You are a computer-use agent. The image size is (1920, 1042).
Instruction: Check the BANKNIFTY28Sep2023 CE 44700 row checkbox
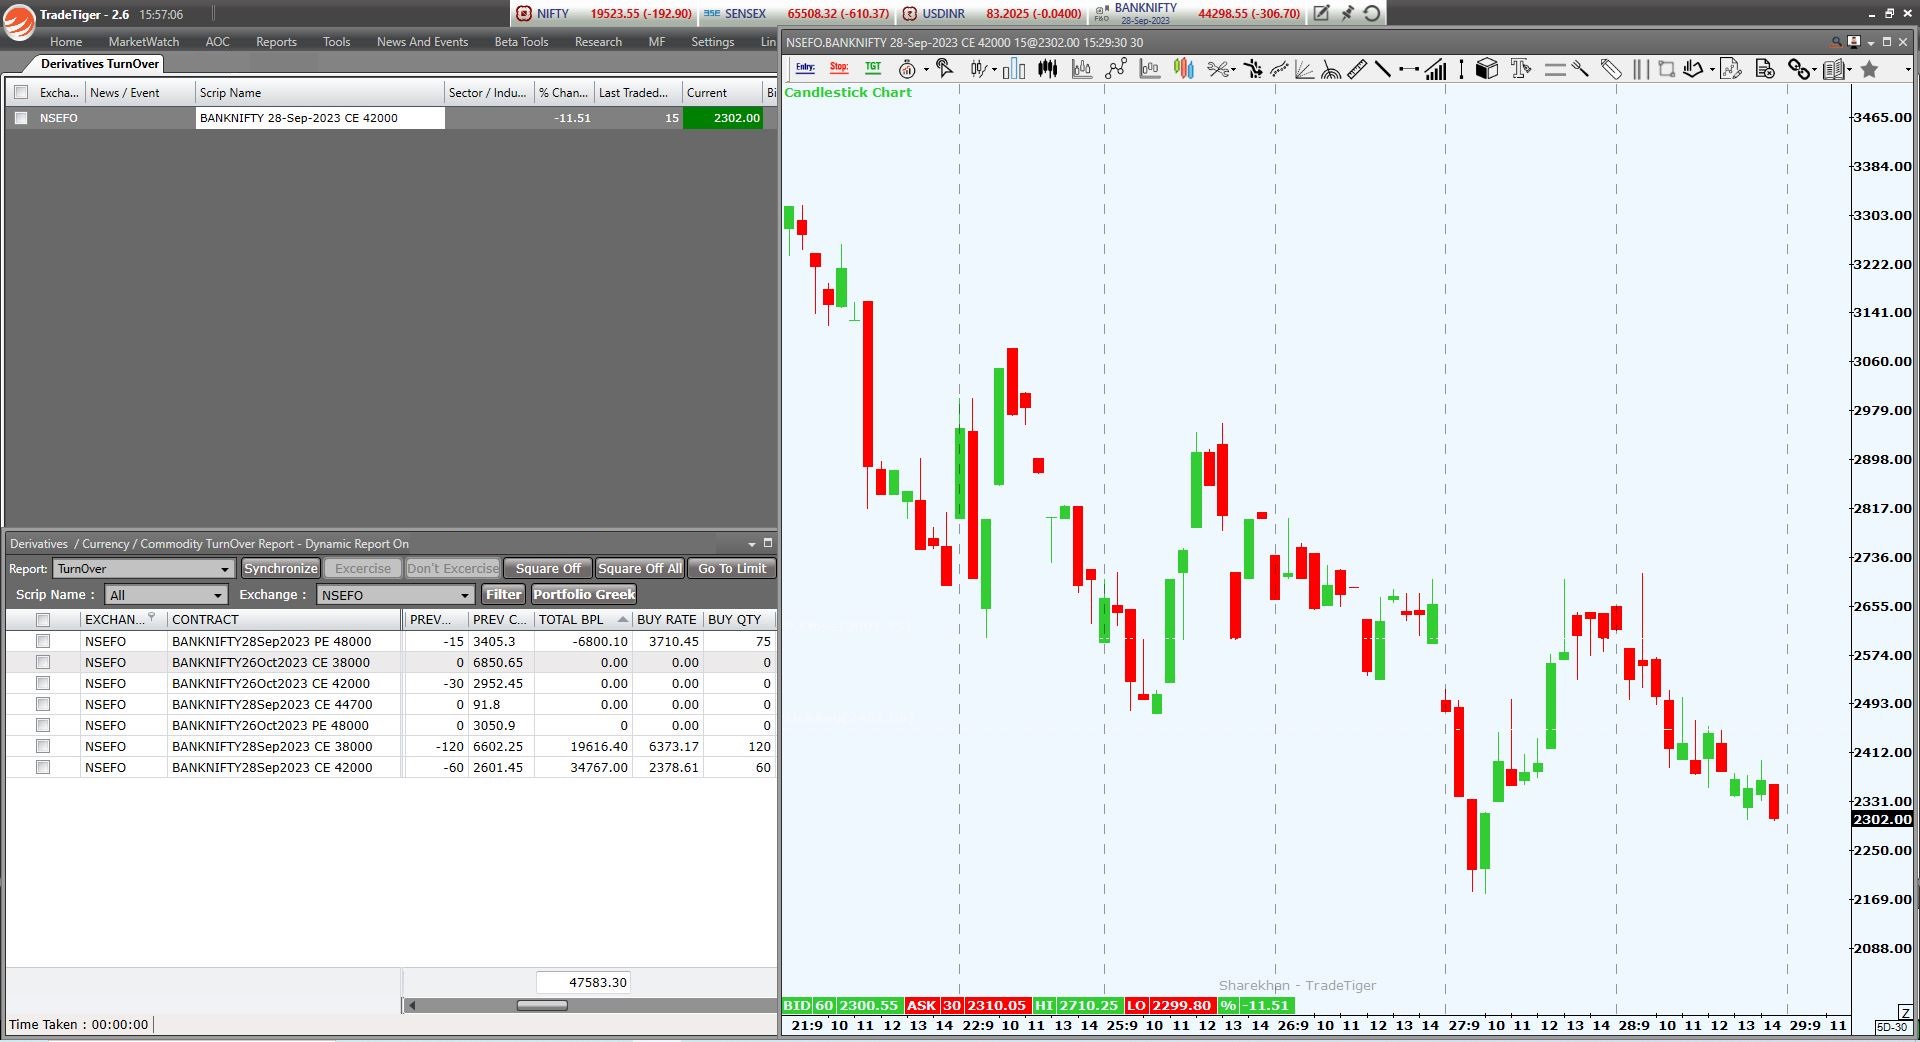(43, 704)
